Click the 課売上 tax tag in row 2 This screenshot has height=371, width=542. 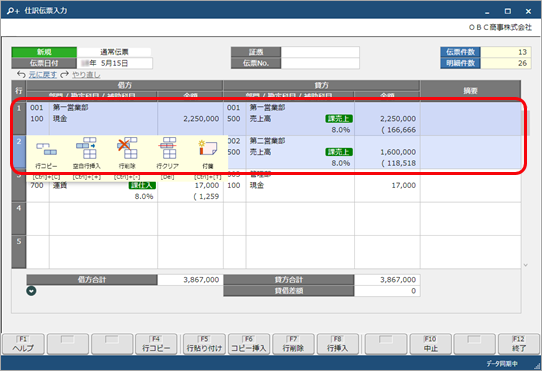(x=339, y=152)
